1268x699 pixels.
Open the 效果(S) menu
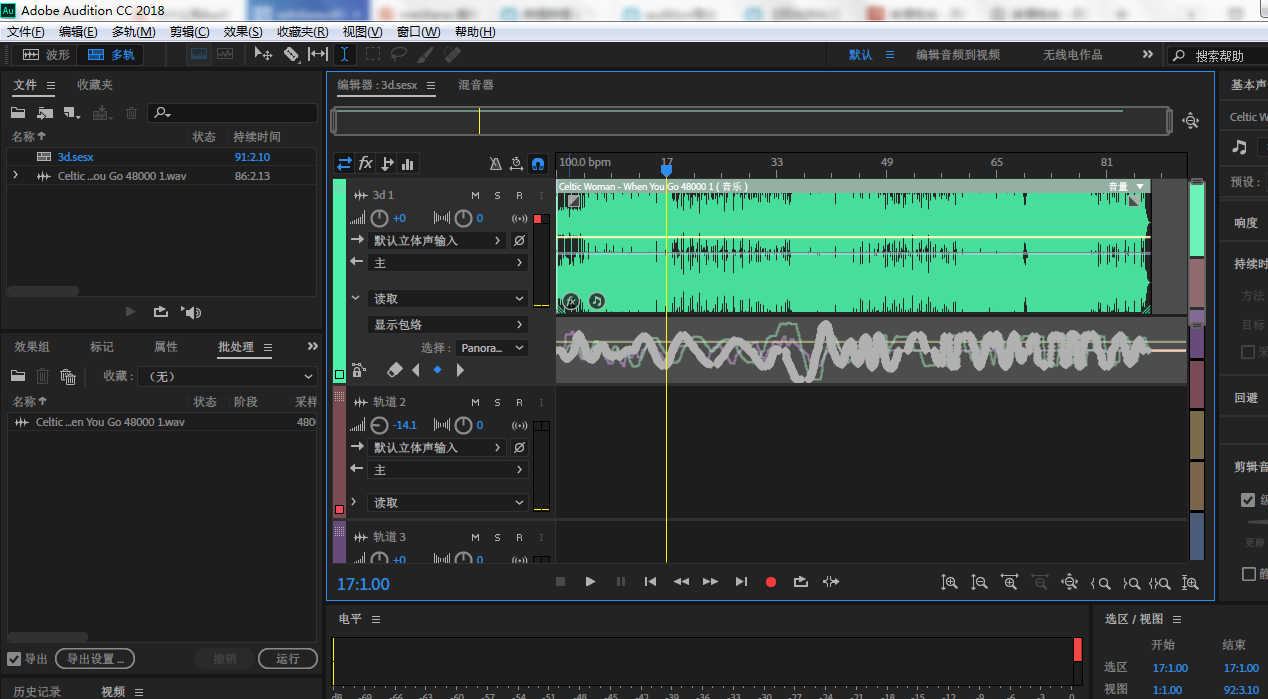click(x=243, y=32)
